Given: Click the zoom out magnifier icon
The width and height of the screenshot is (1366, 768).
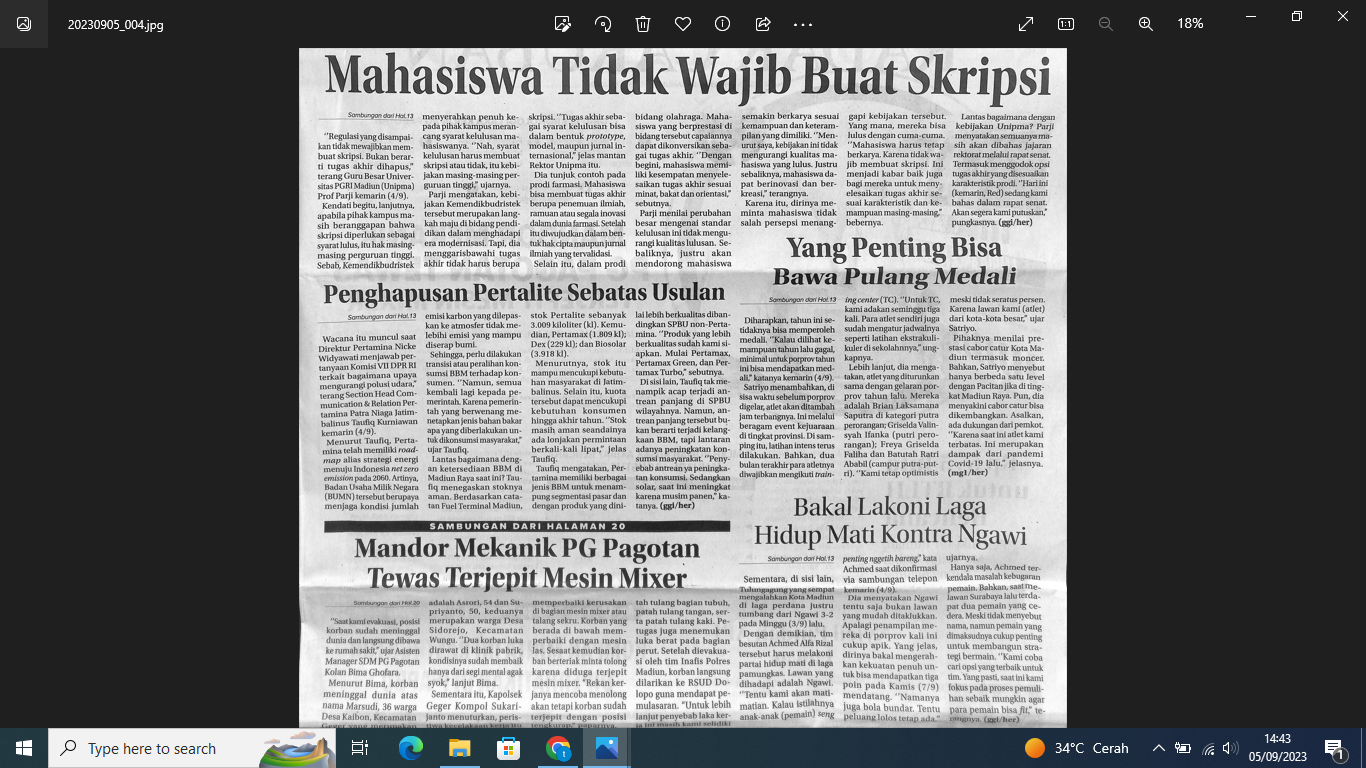Looking at the screenshot, I should [x=1106, y=24].
